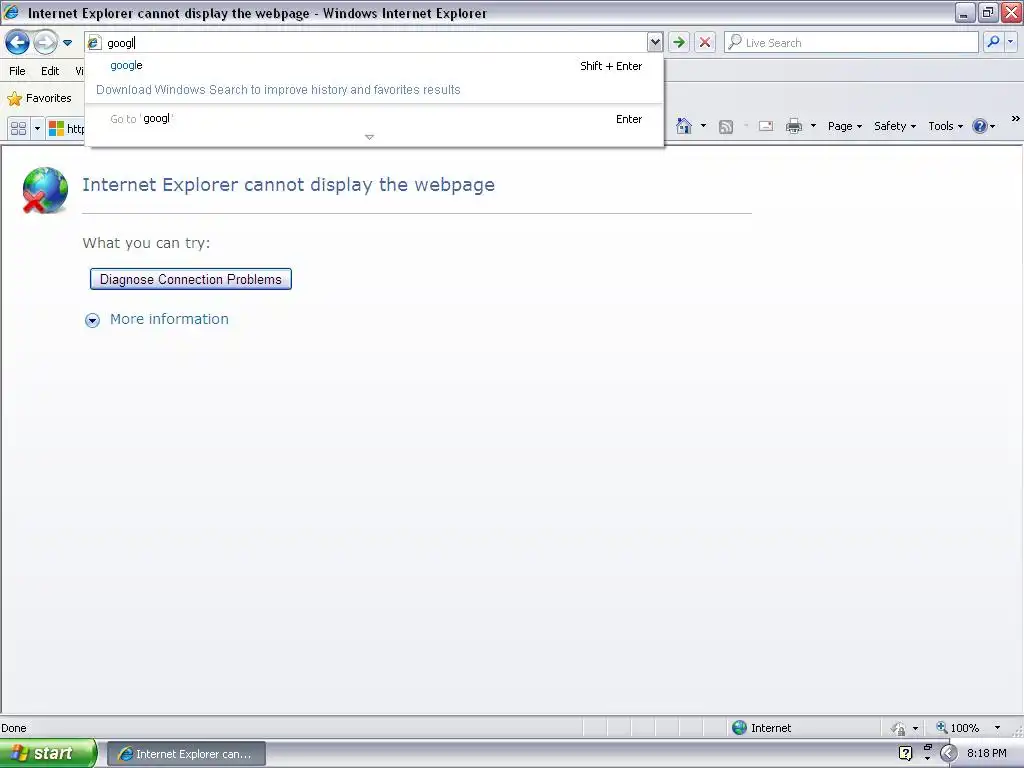Open the search provider options dropdown
The height and width of the screenshot is (768, 1024).
click(1011, 42)
